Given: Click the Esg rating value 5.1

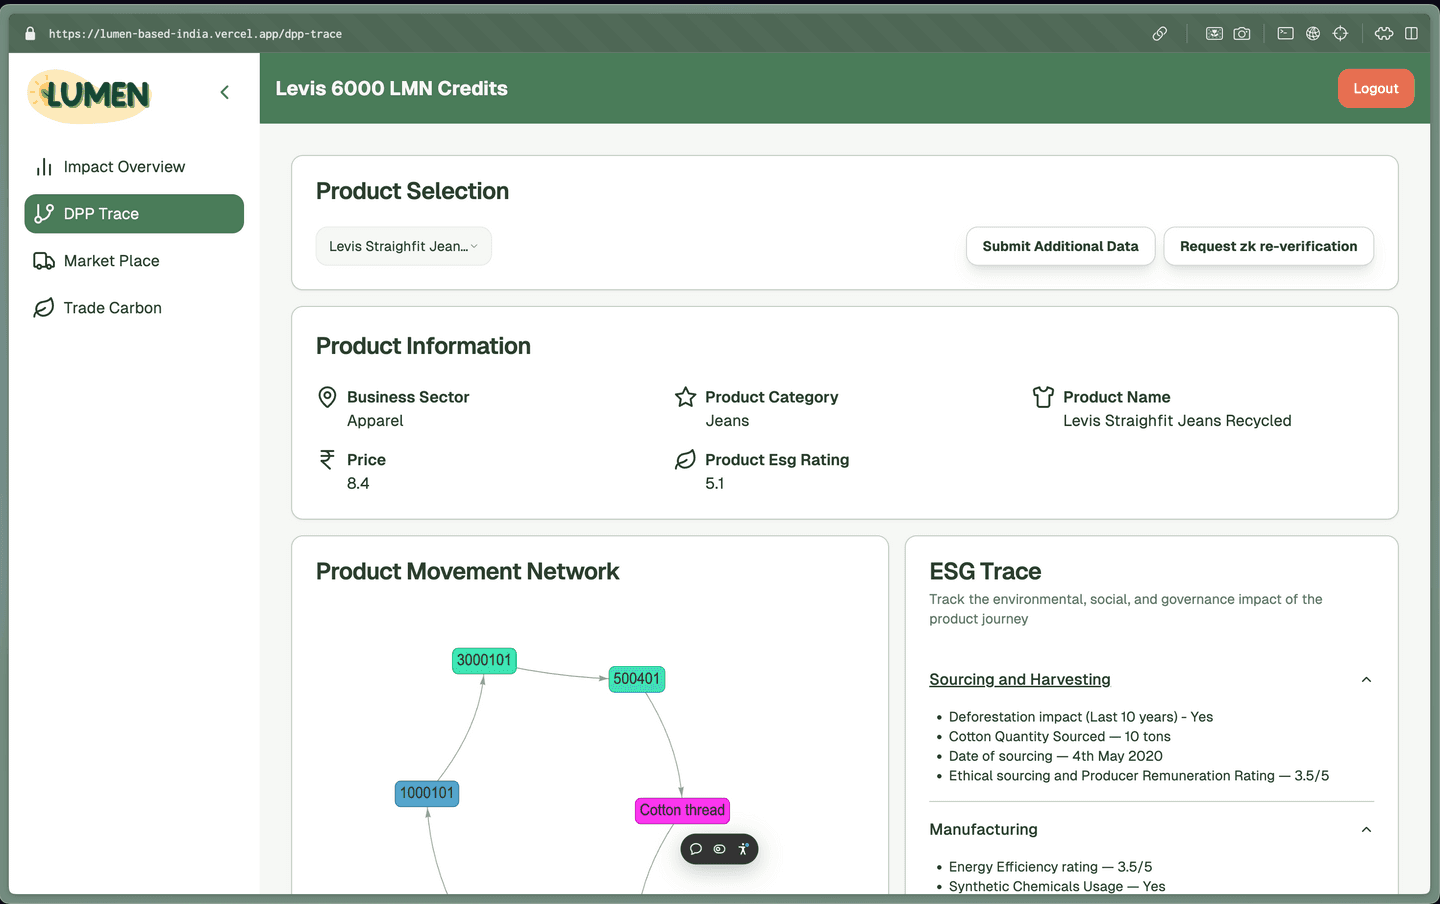Looking at the screenshot, I should click(714, 483).
